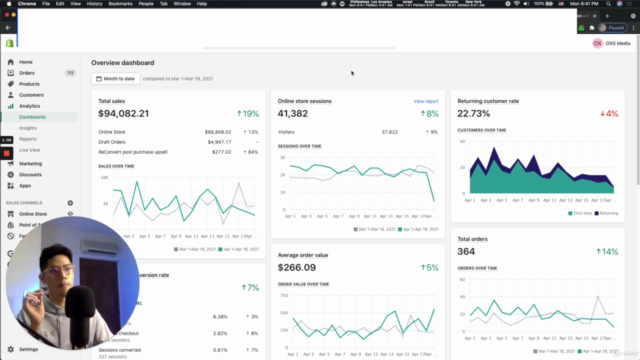Click the First-time legend swatch
This screenshot has width=640, height=360.
(x=570, y=213)
